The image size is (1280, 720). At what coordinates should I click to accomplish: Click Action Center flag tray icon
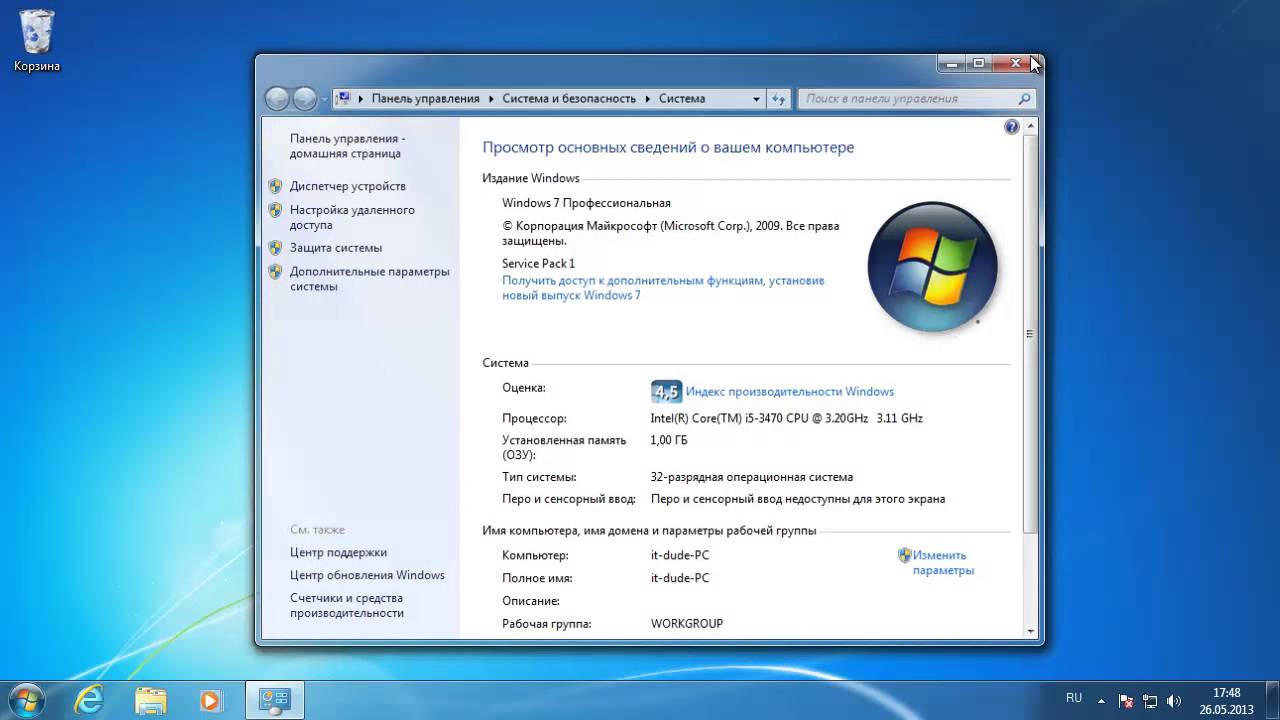(x=1126, y=701)
